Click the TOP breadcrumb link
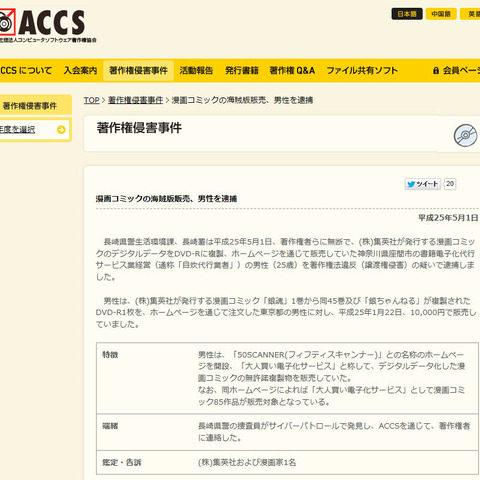Screen dimensions: 480x480 pyautogui.click(x=92, y=100)
